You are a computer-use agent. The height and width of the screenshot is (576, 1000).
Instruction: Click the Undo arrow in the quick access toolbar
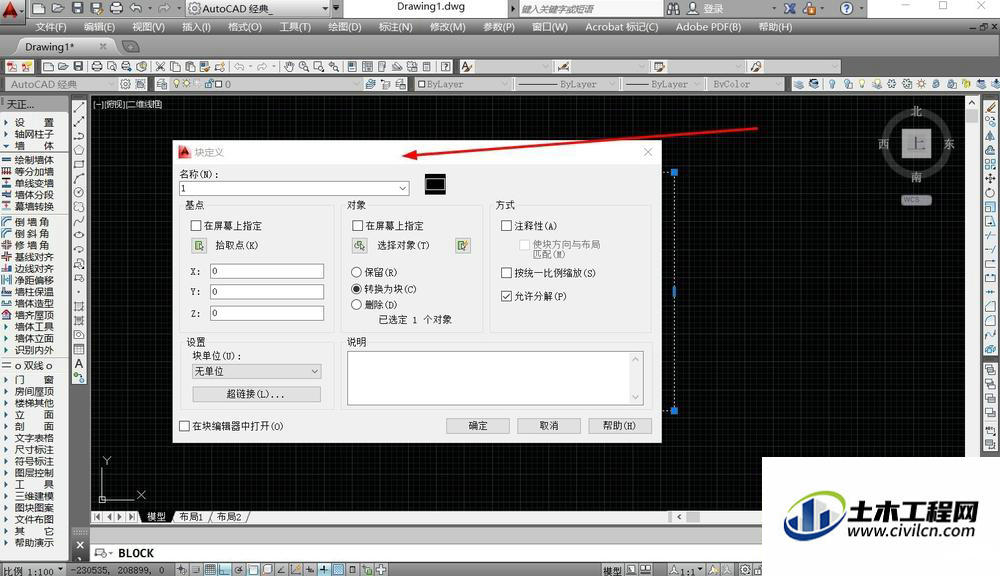click(x=136, y=8)
